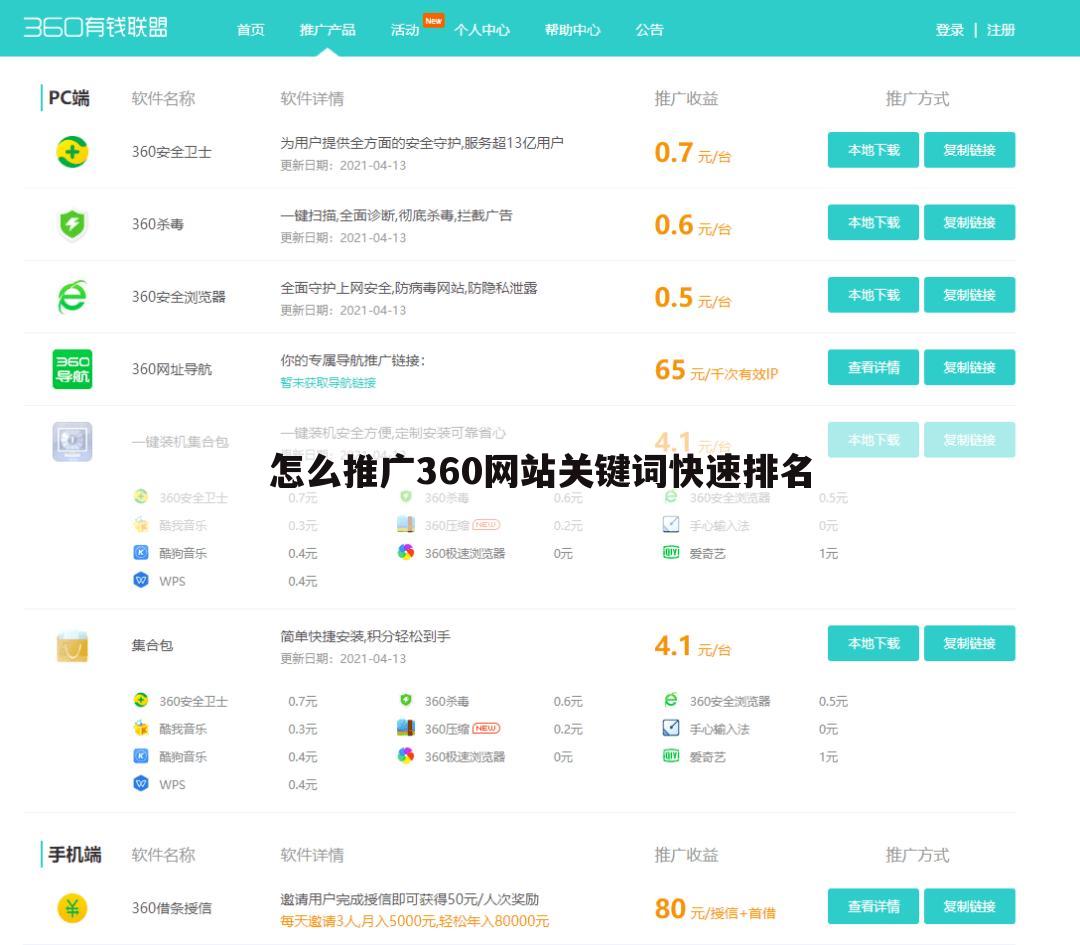
Task: Click the 集合包 shopping bag icon
Action: [72, 646]
